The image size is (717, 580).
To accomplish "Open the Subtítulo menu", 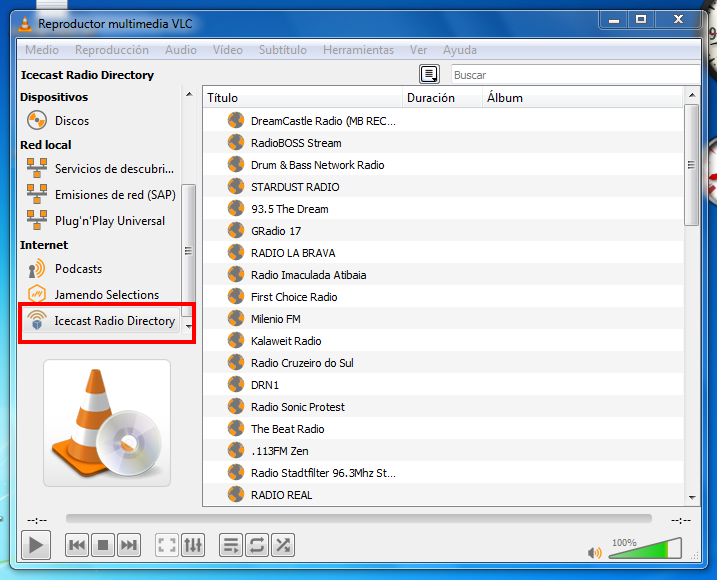I will (283, 50).
